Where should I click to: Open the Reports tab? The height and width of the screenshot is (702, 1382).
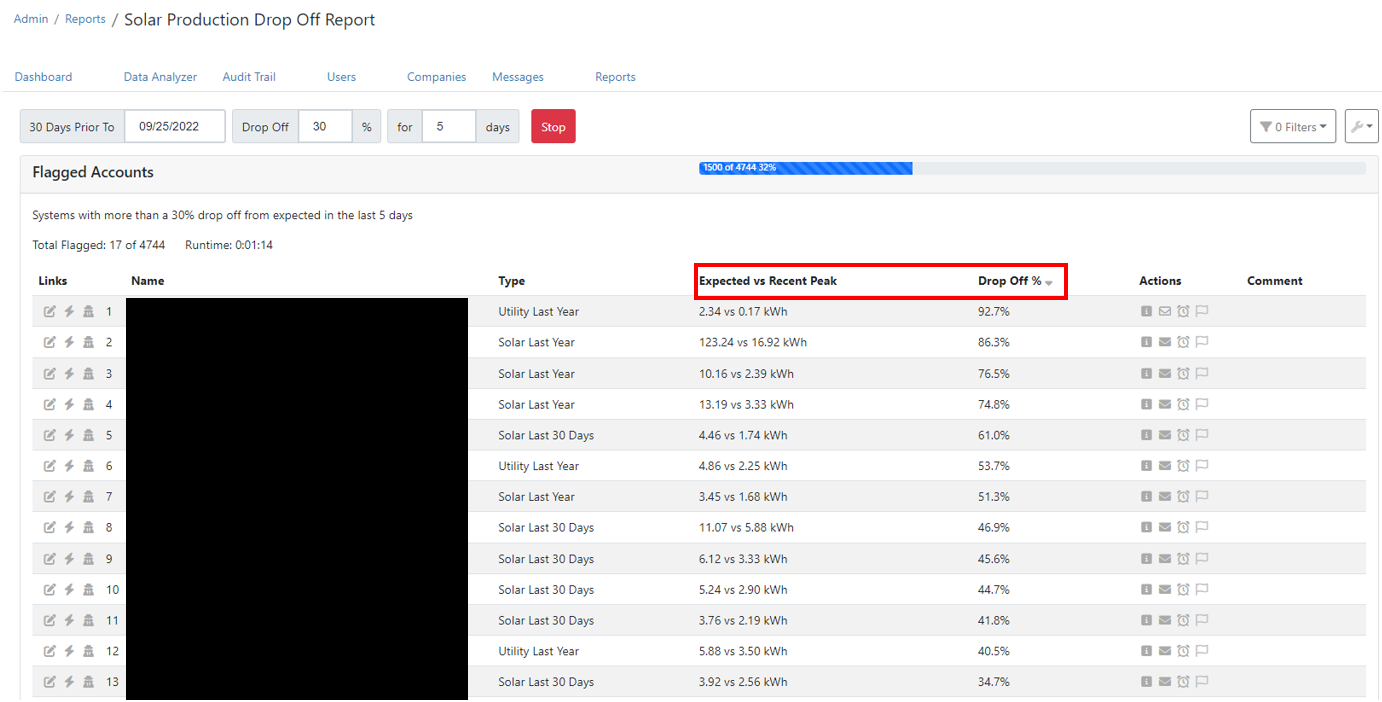pyautogui.click(x=615, y=77)
